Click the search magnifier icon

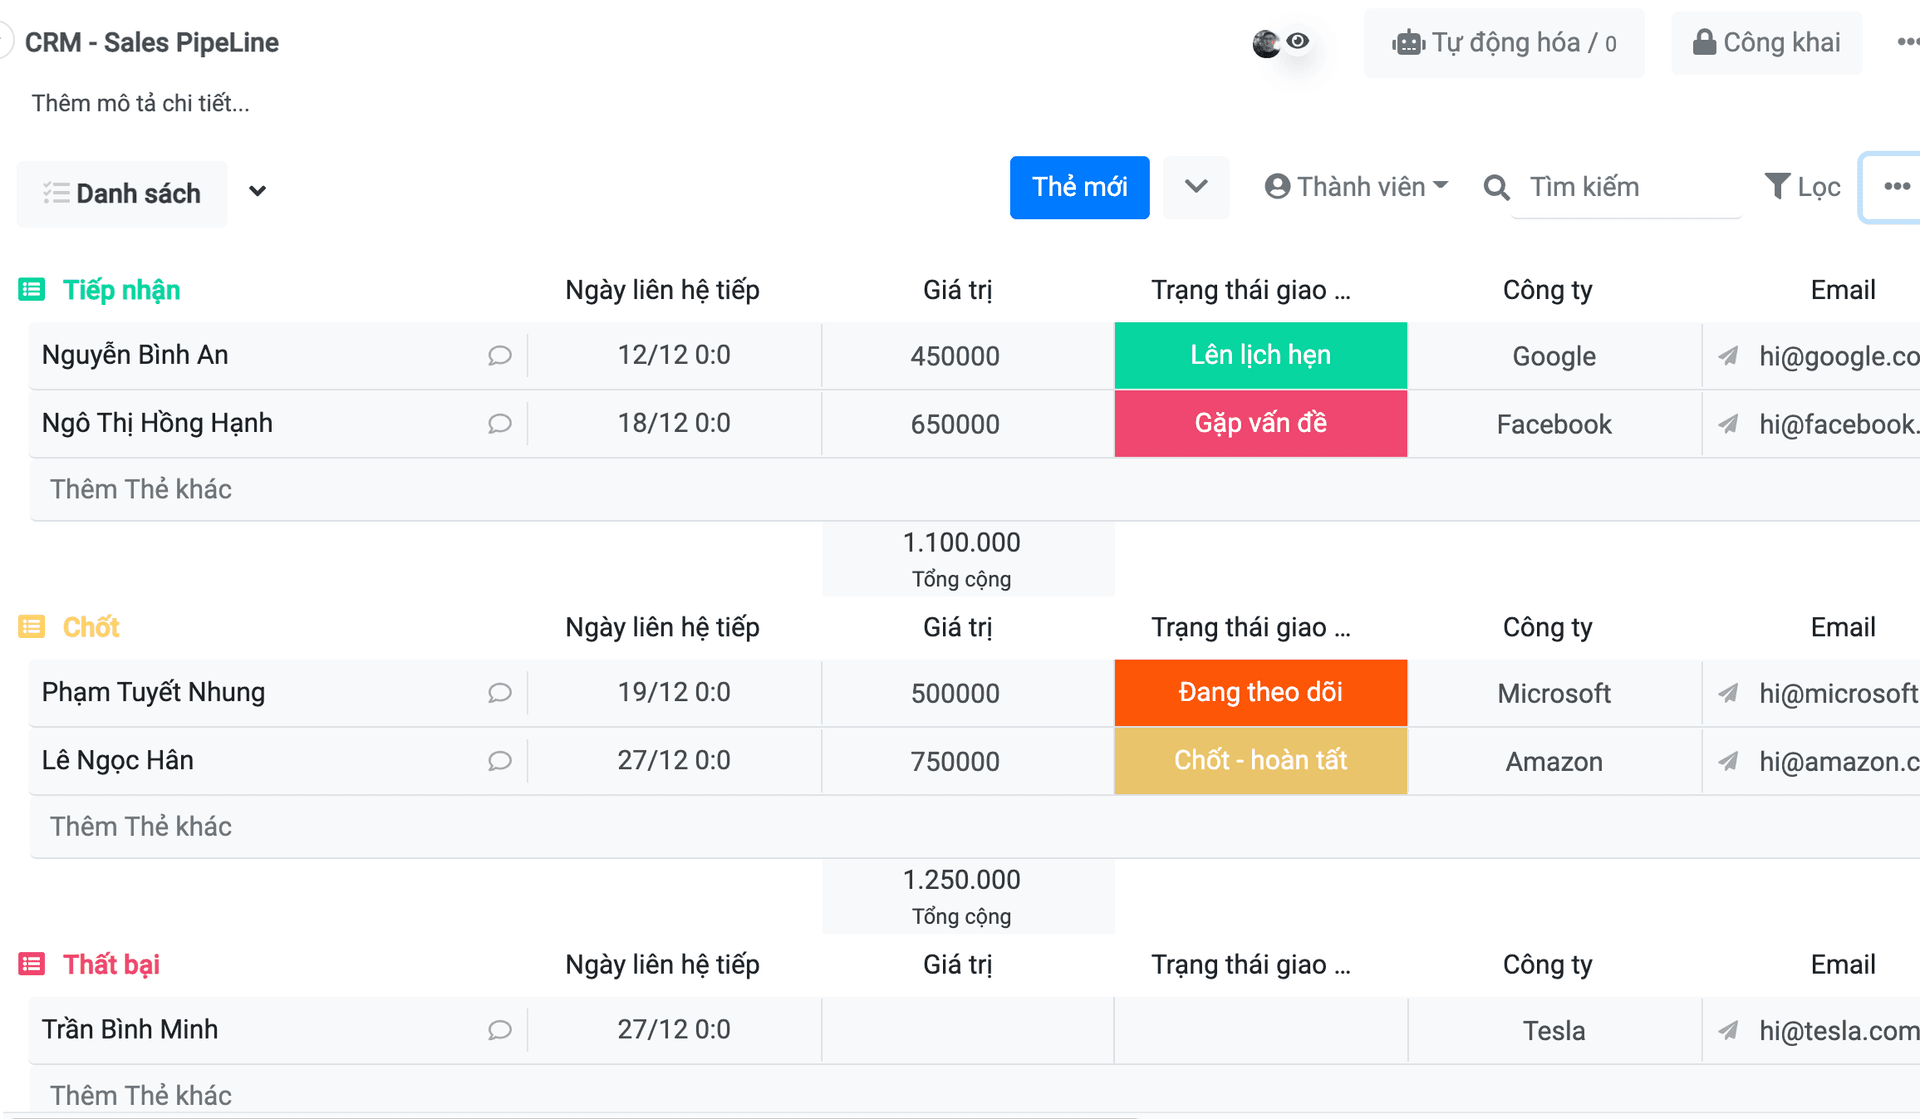tap(1496, 187)
